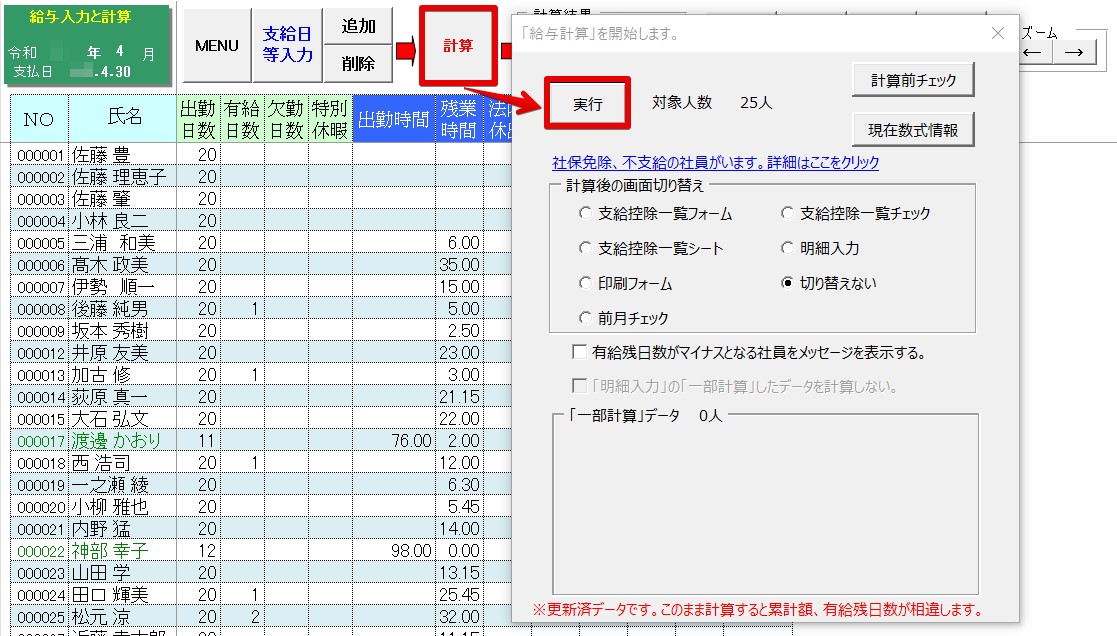Enable 有給残日数がマイナス message checkbox

pos(579,352)
